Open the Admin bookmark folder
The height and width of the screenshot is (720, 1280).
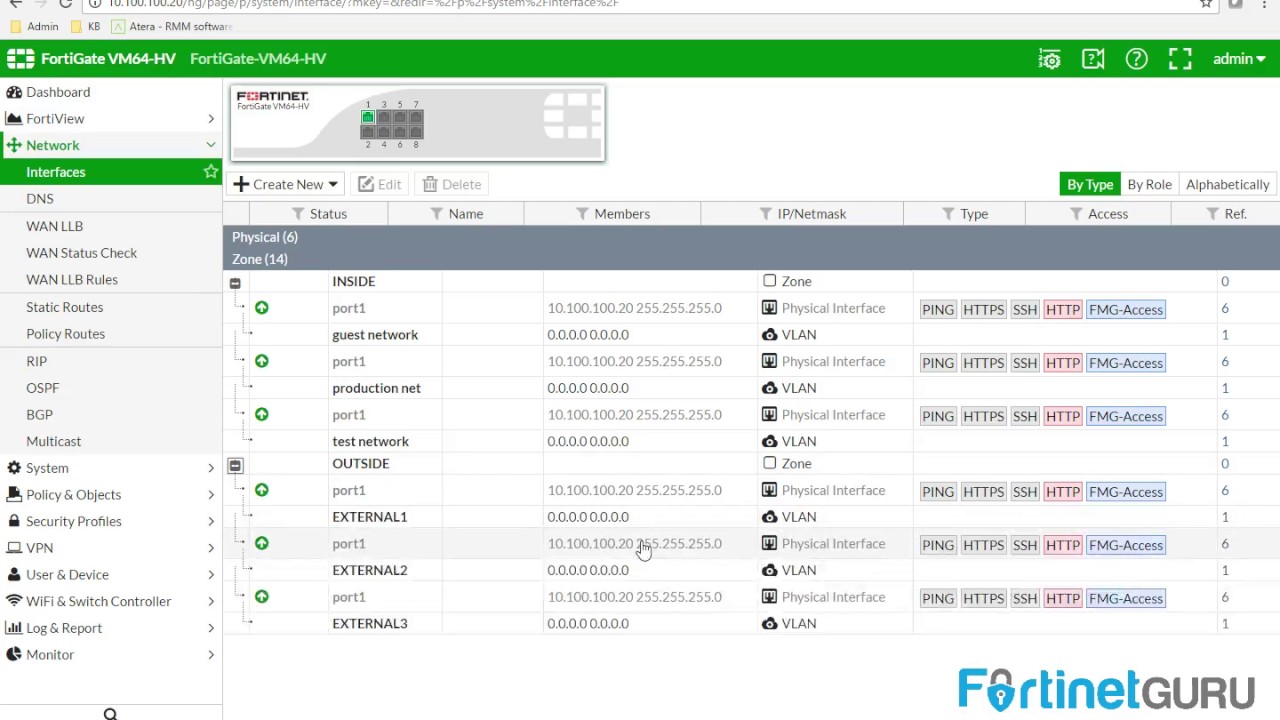35,26
